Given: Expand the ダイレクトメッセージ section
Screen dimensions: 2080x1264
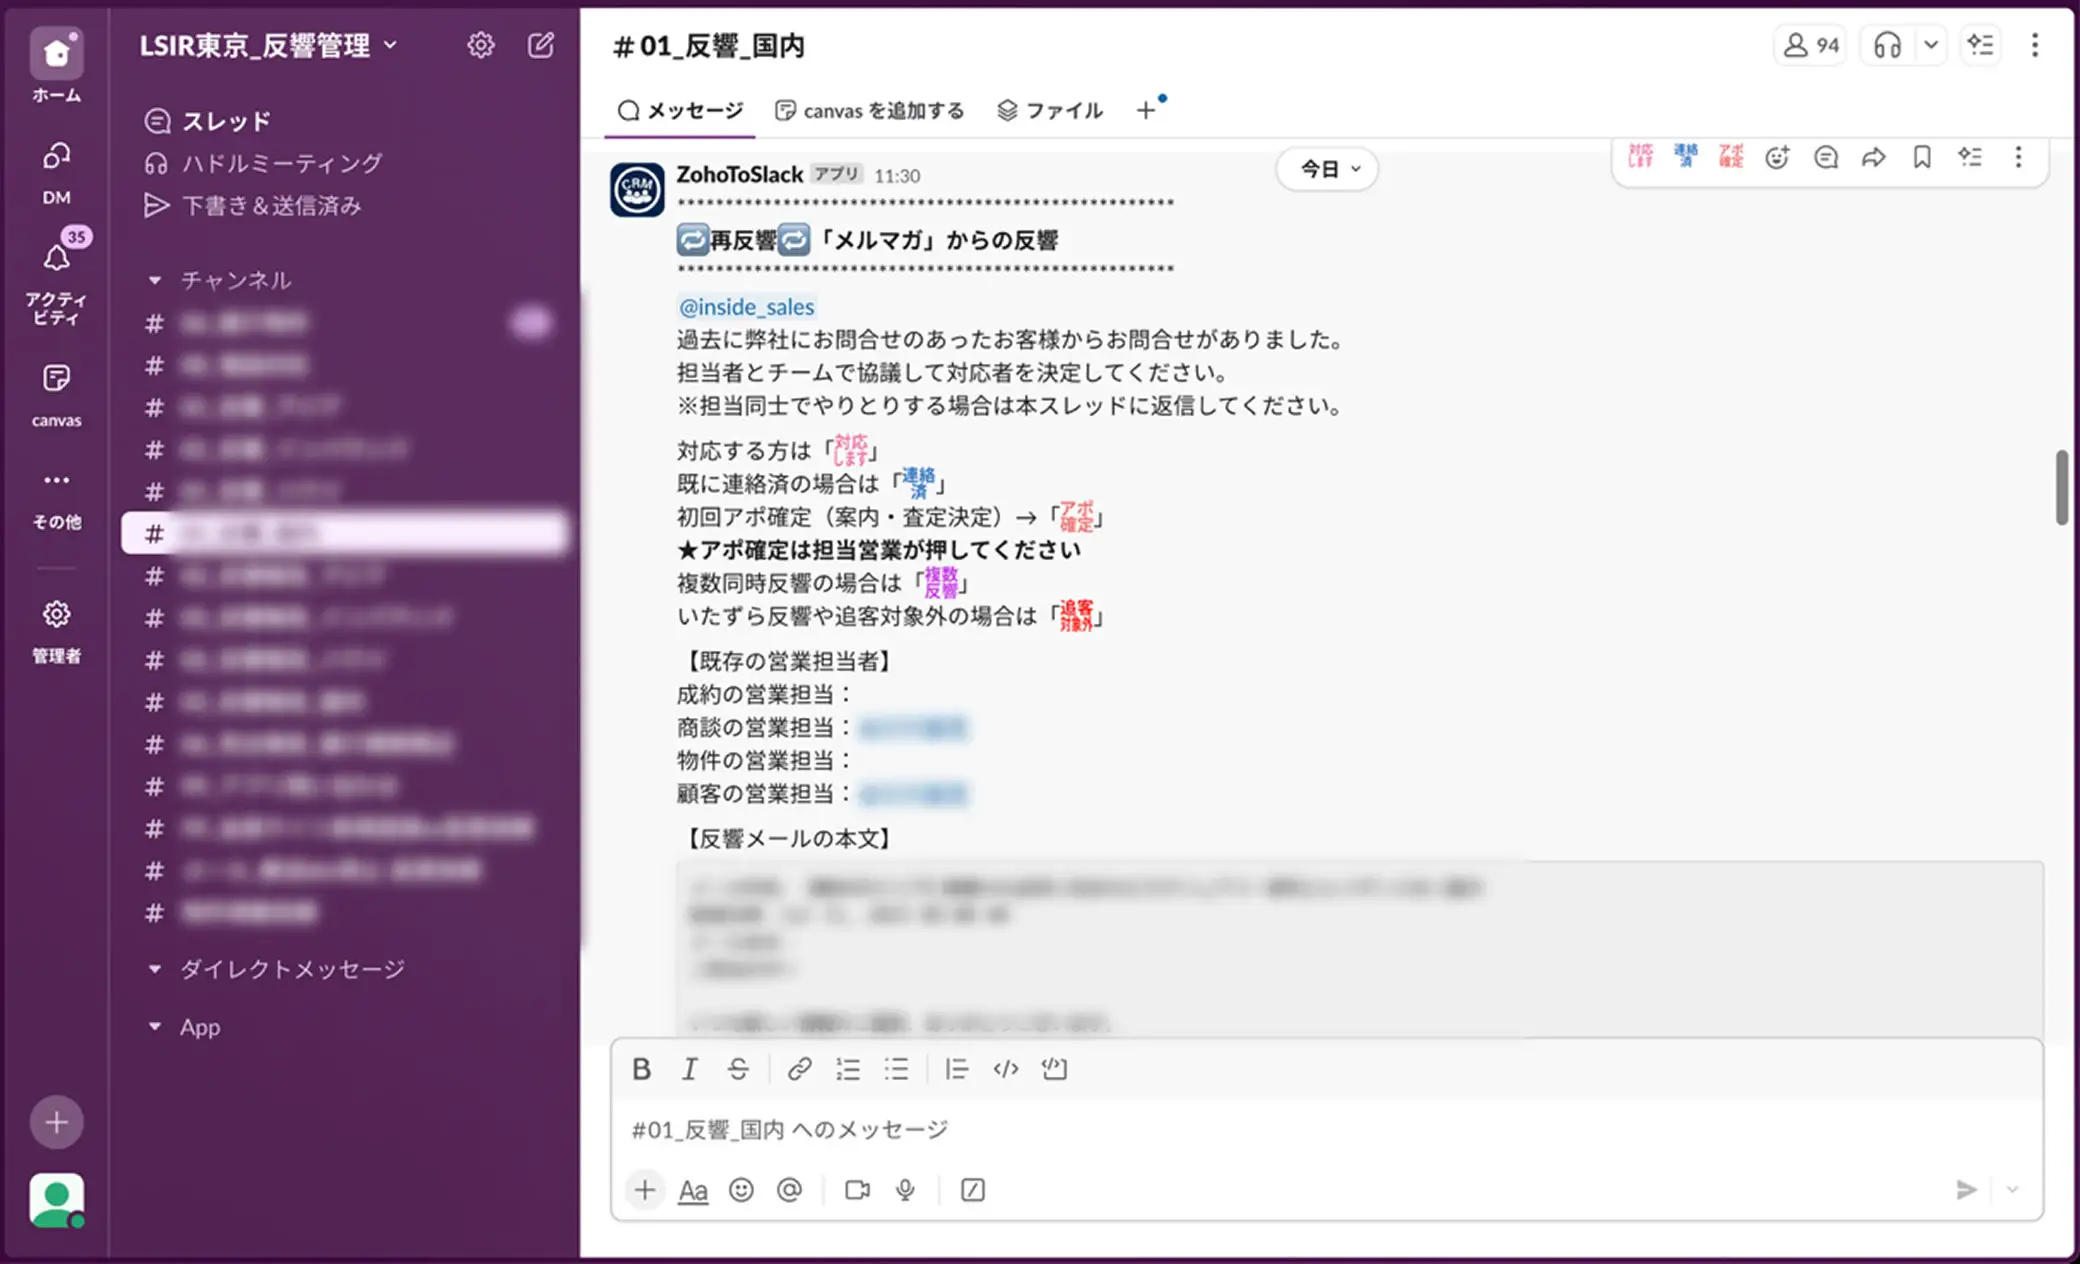Looking at the screenshot, I should coord(155,969).
